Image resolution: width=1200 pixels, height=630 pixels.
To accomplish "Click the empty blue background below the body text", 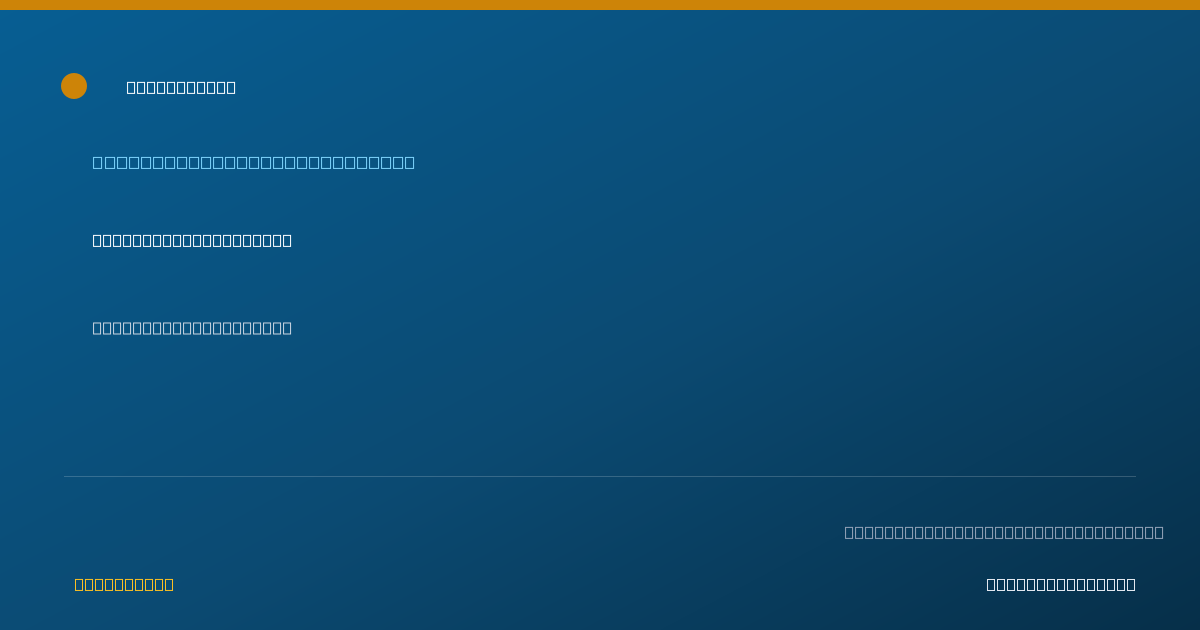I will [600, 410].
